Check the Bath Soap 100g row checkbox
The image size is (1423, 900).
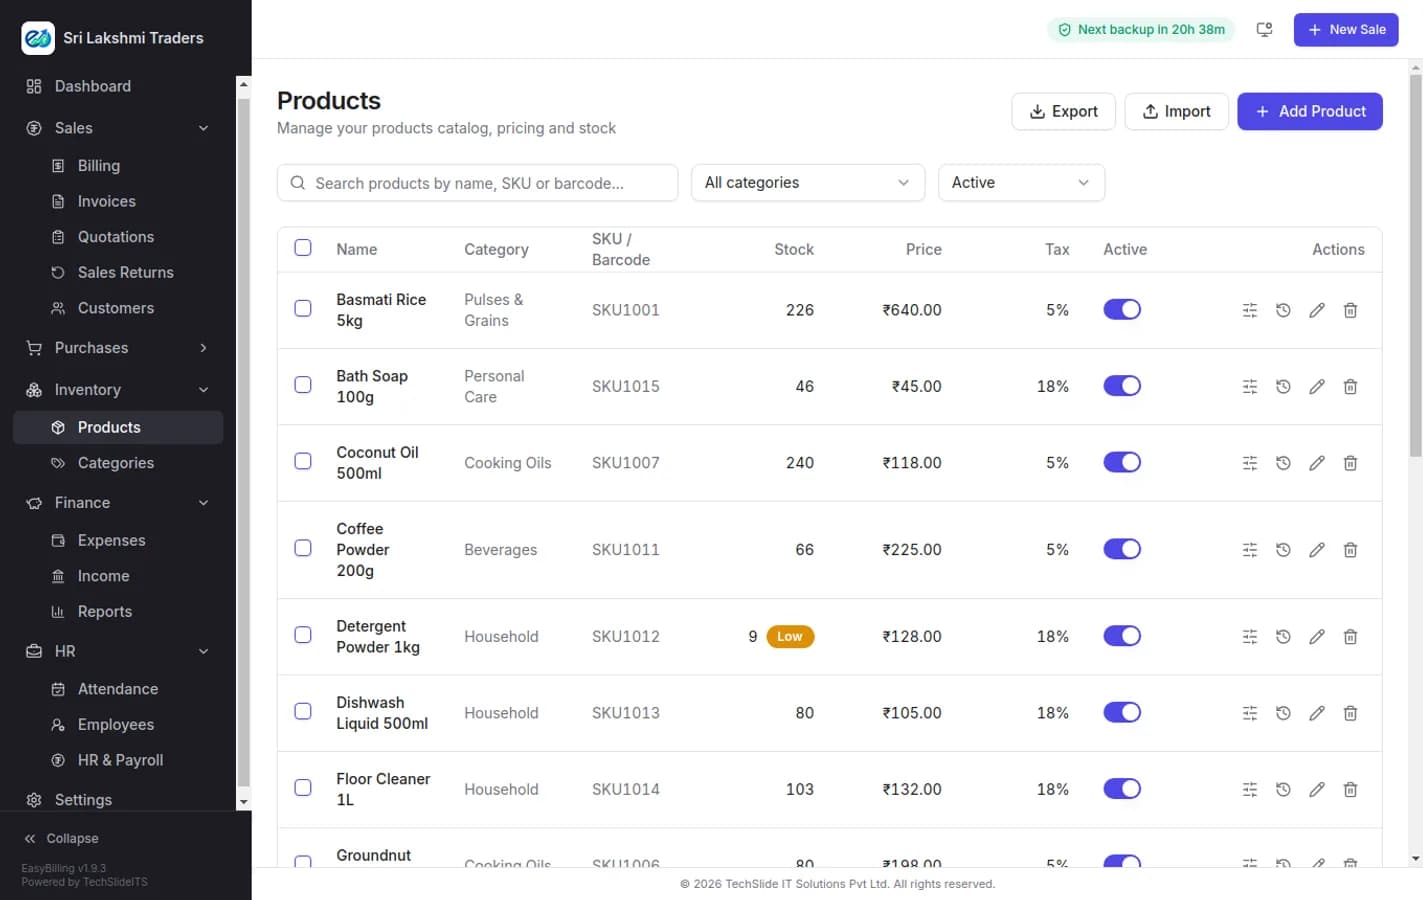point(303,385)
